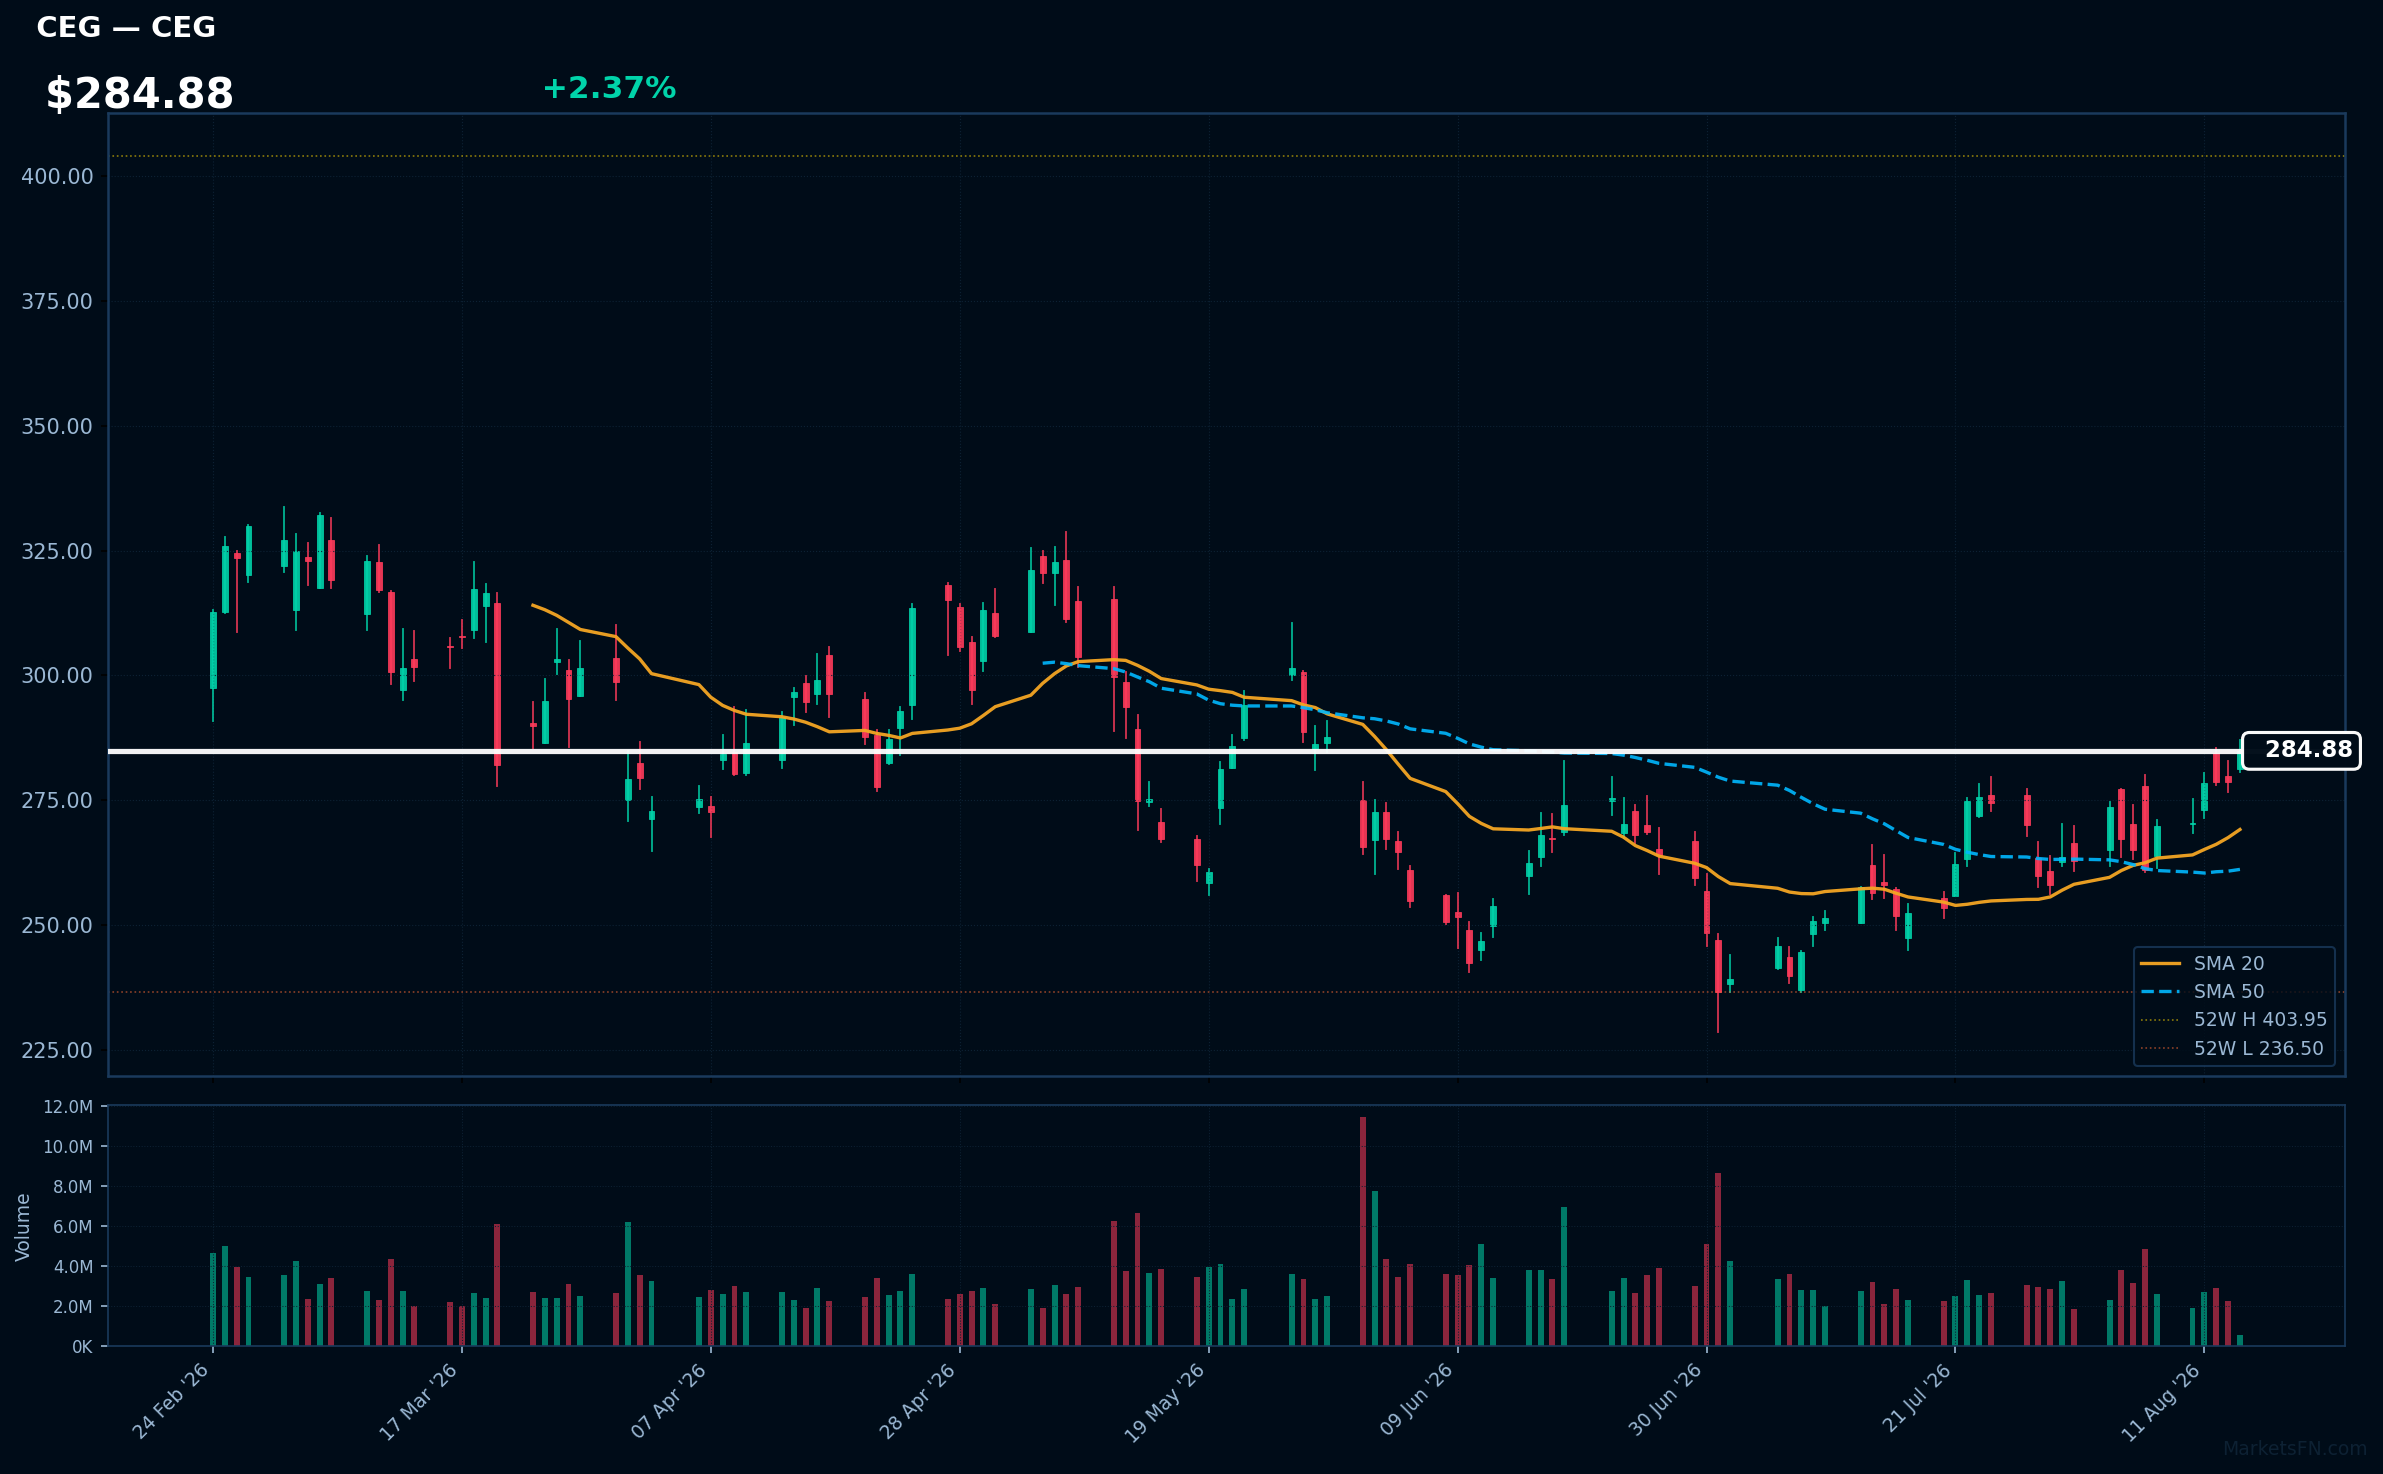The image size is (2383, 1474).
Task: Click the 350.00 price axis label
Action: [57, 426]
